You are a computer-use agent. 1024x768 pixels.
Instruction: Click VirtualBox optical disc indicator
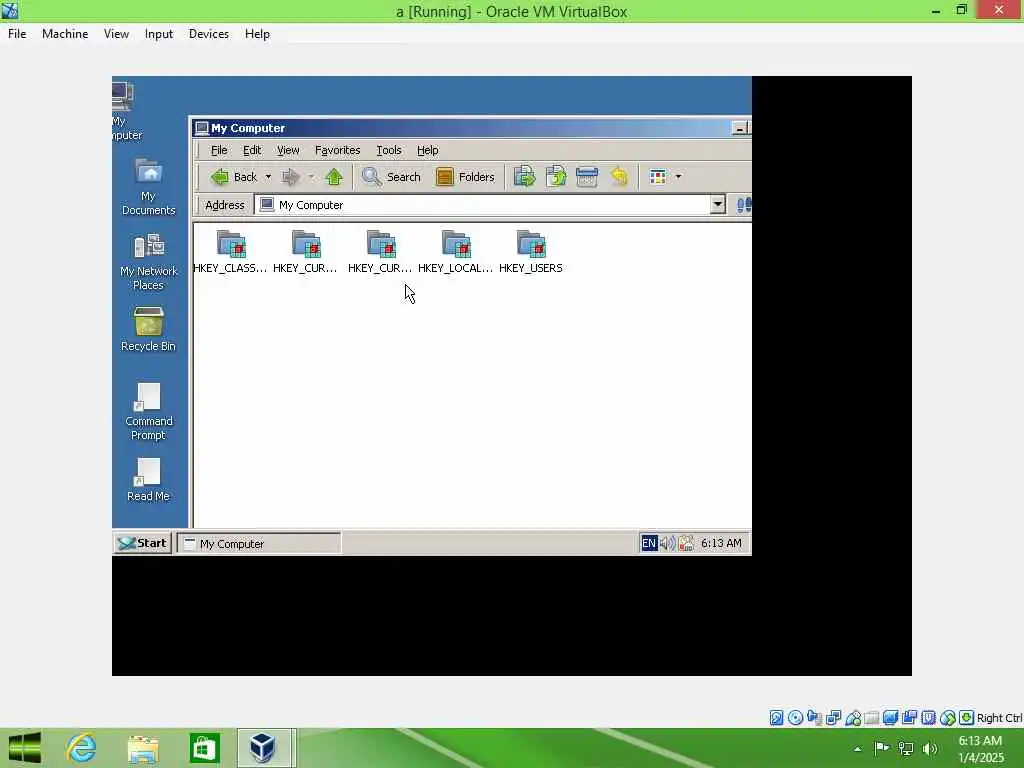795,718
